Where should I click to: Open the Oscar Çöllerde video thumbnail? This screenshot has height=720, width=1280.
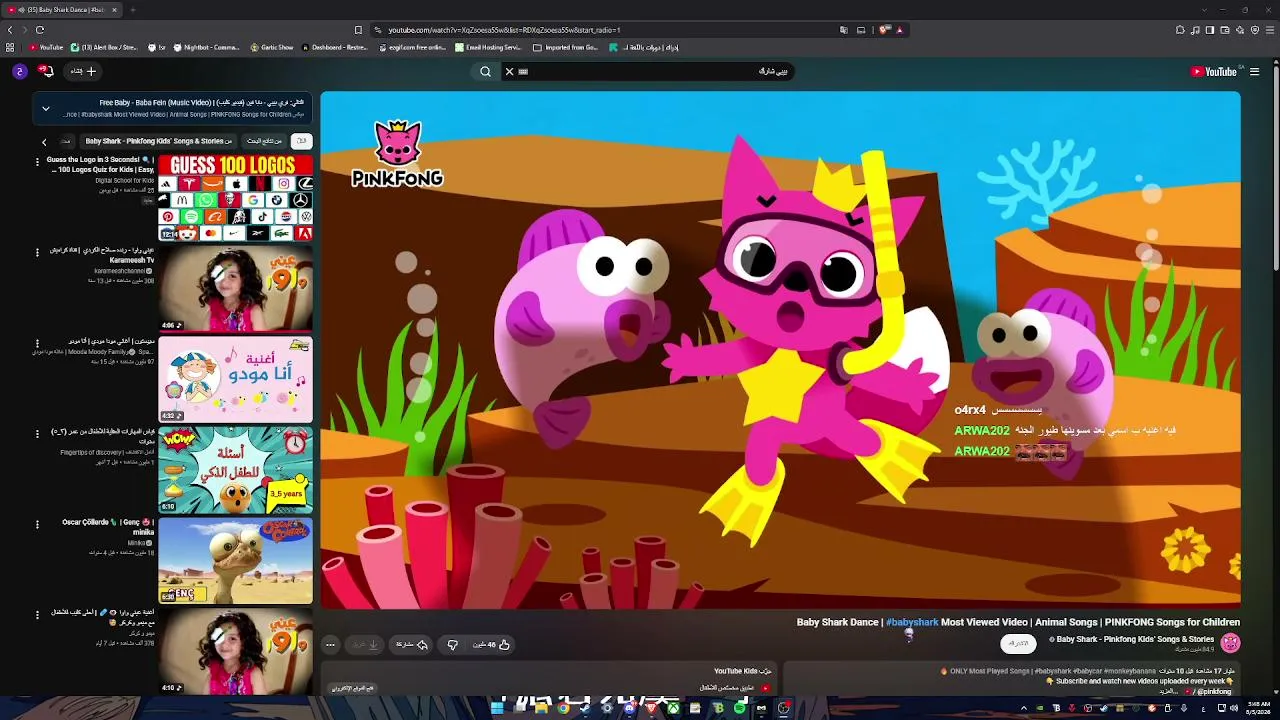pos(235,561)
